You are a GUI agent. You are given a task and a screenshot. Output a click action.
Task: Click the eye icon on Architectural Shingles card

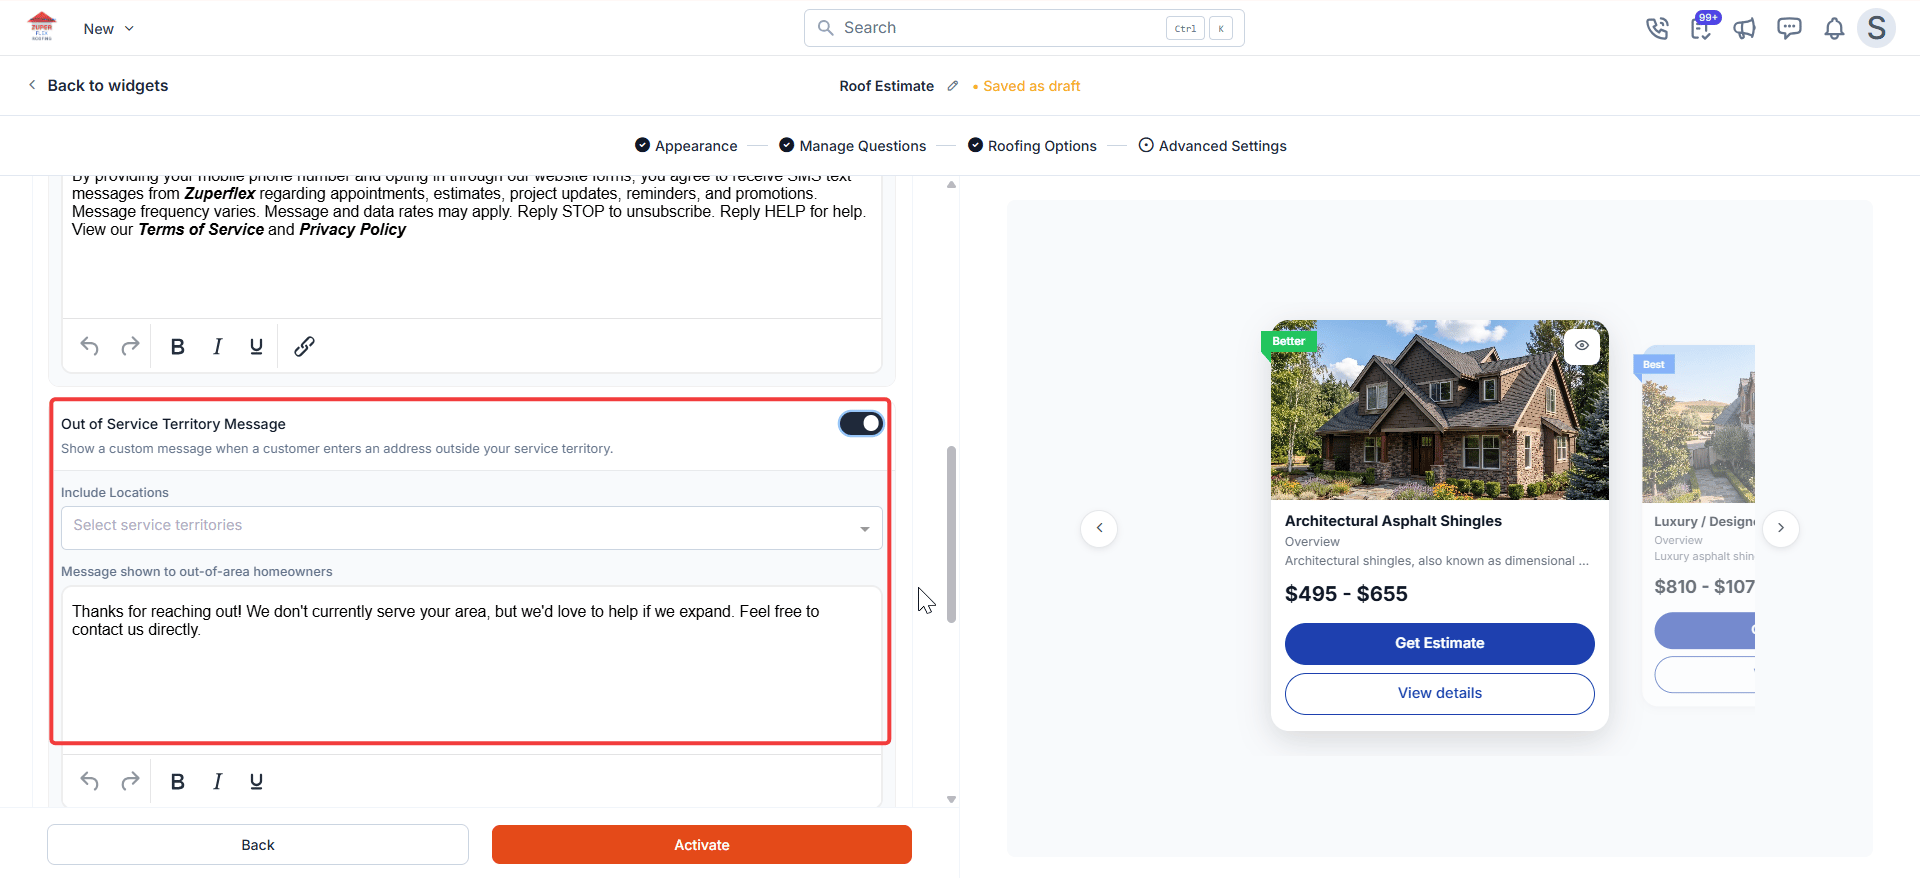[x=1582, y=346]
